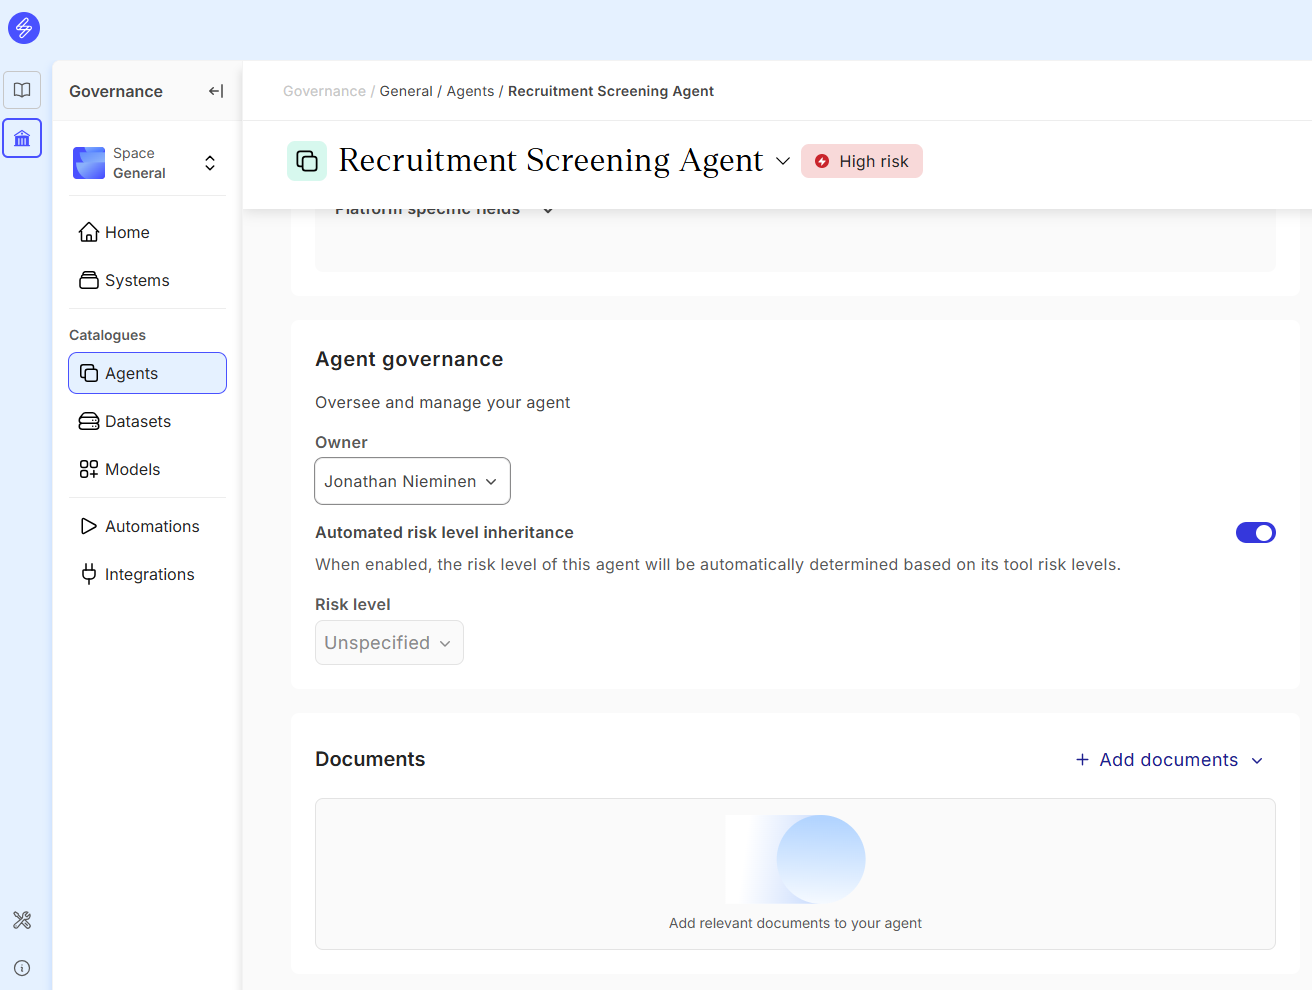1312x990 pixels.
Task: Expand the Risk level Unspecified dropdown
Action: click(x=389, y=643)
